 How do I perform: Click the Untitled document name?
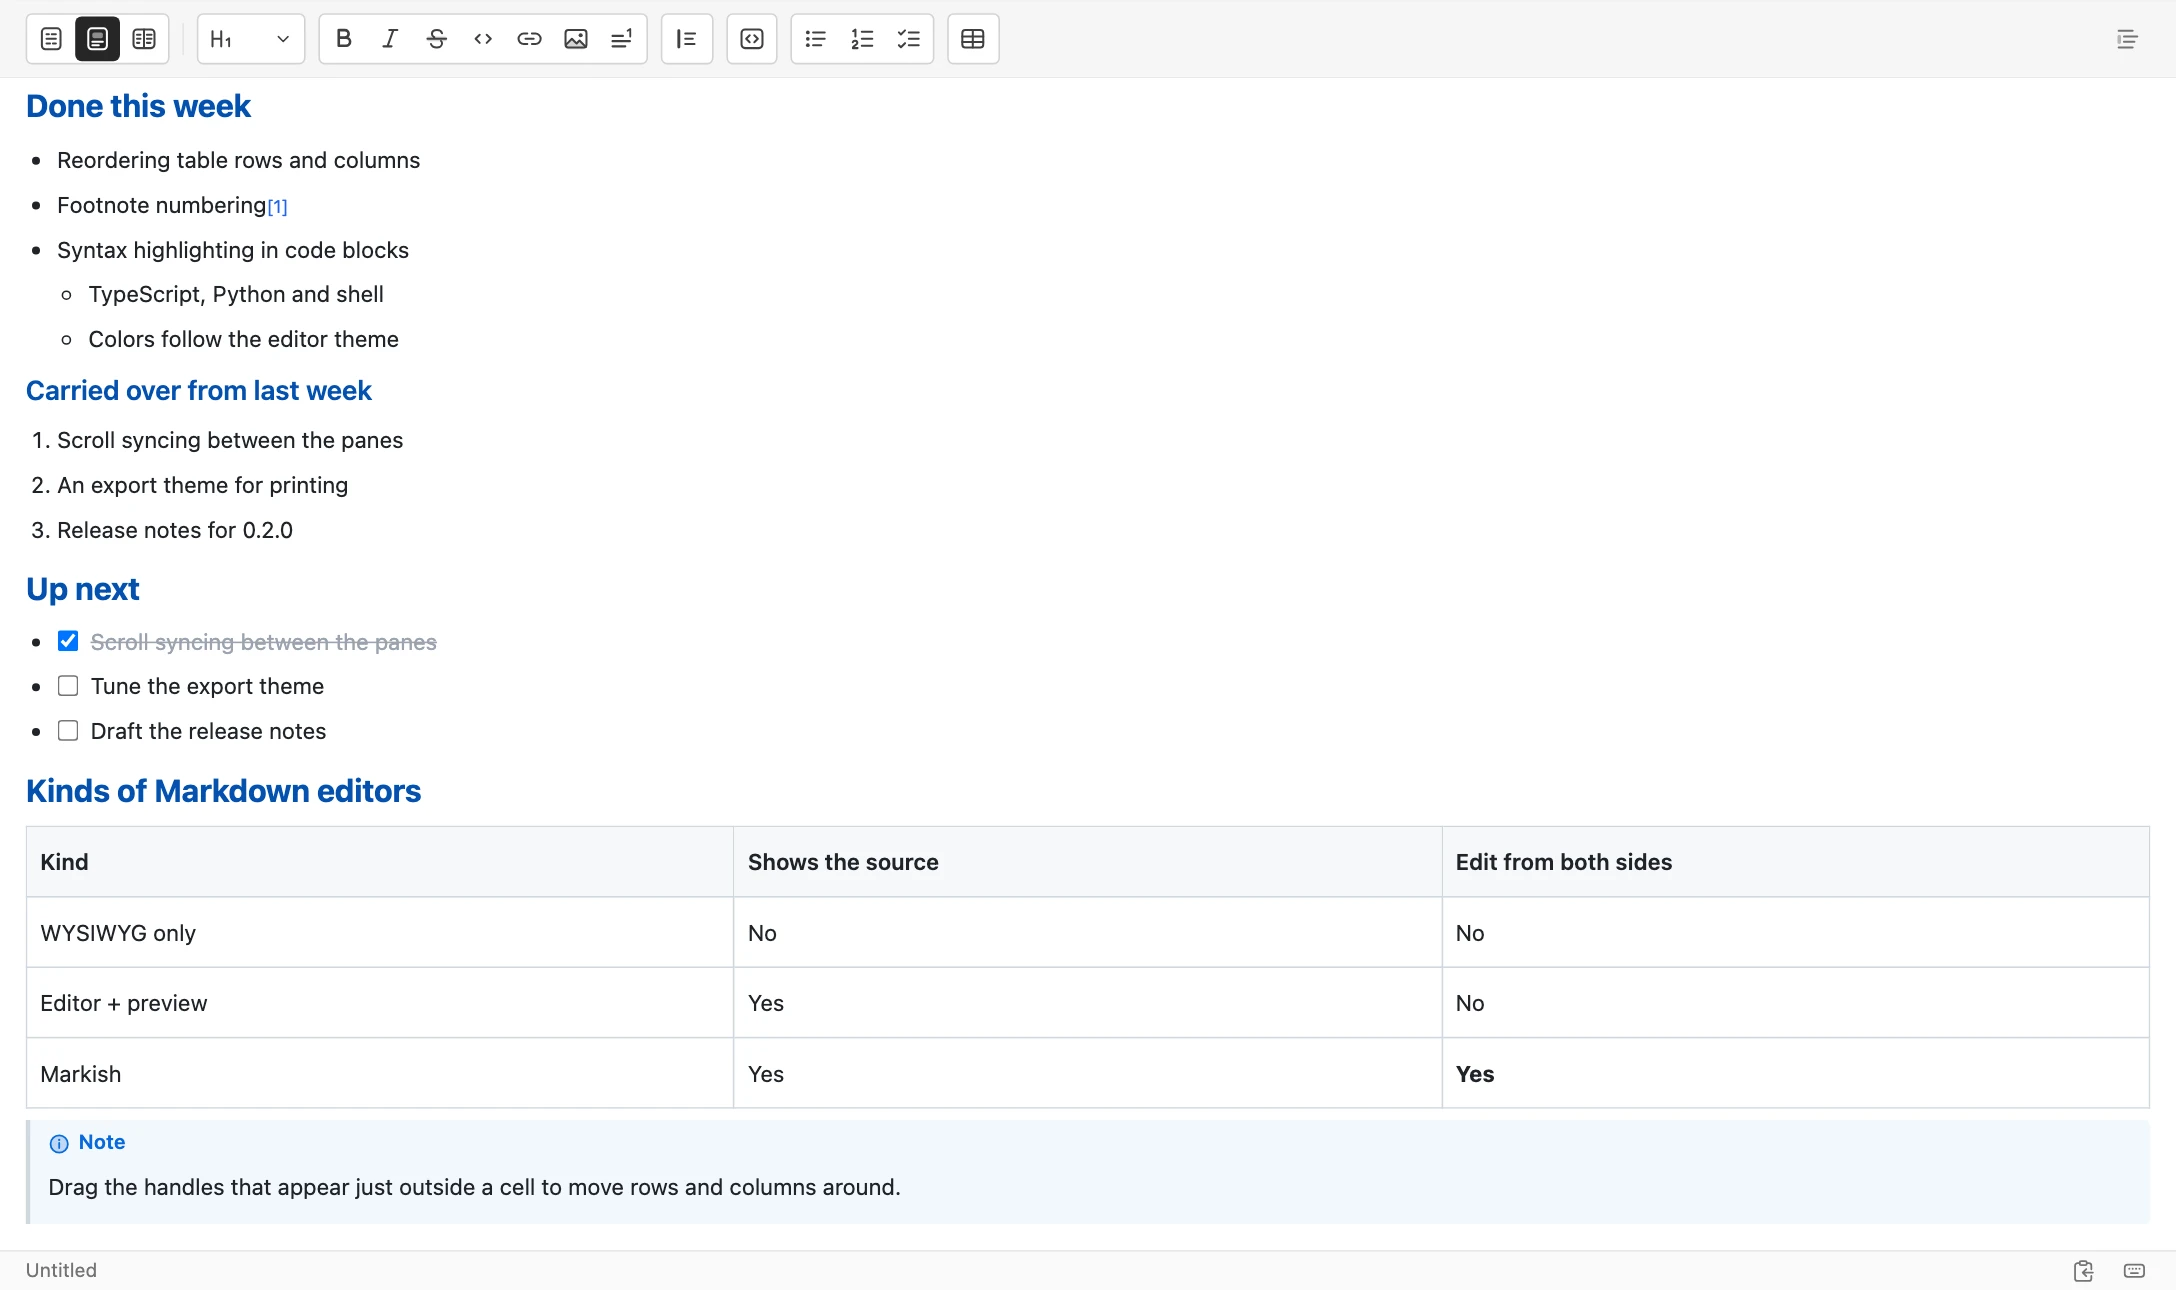coord(61,1270)
